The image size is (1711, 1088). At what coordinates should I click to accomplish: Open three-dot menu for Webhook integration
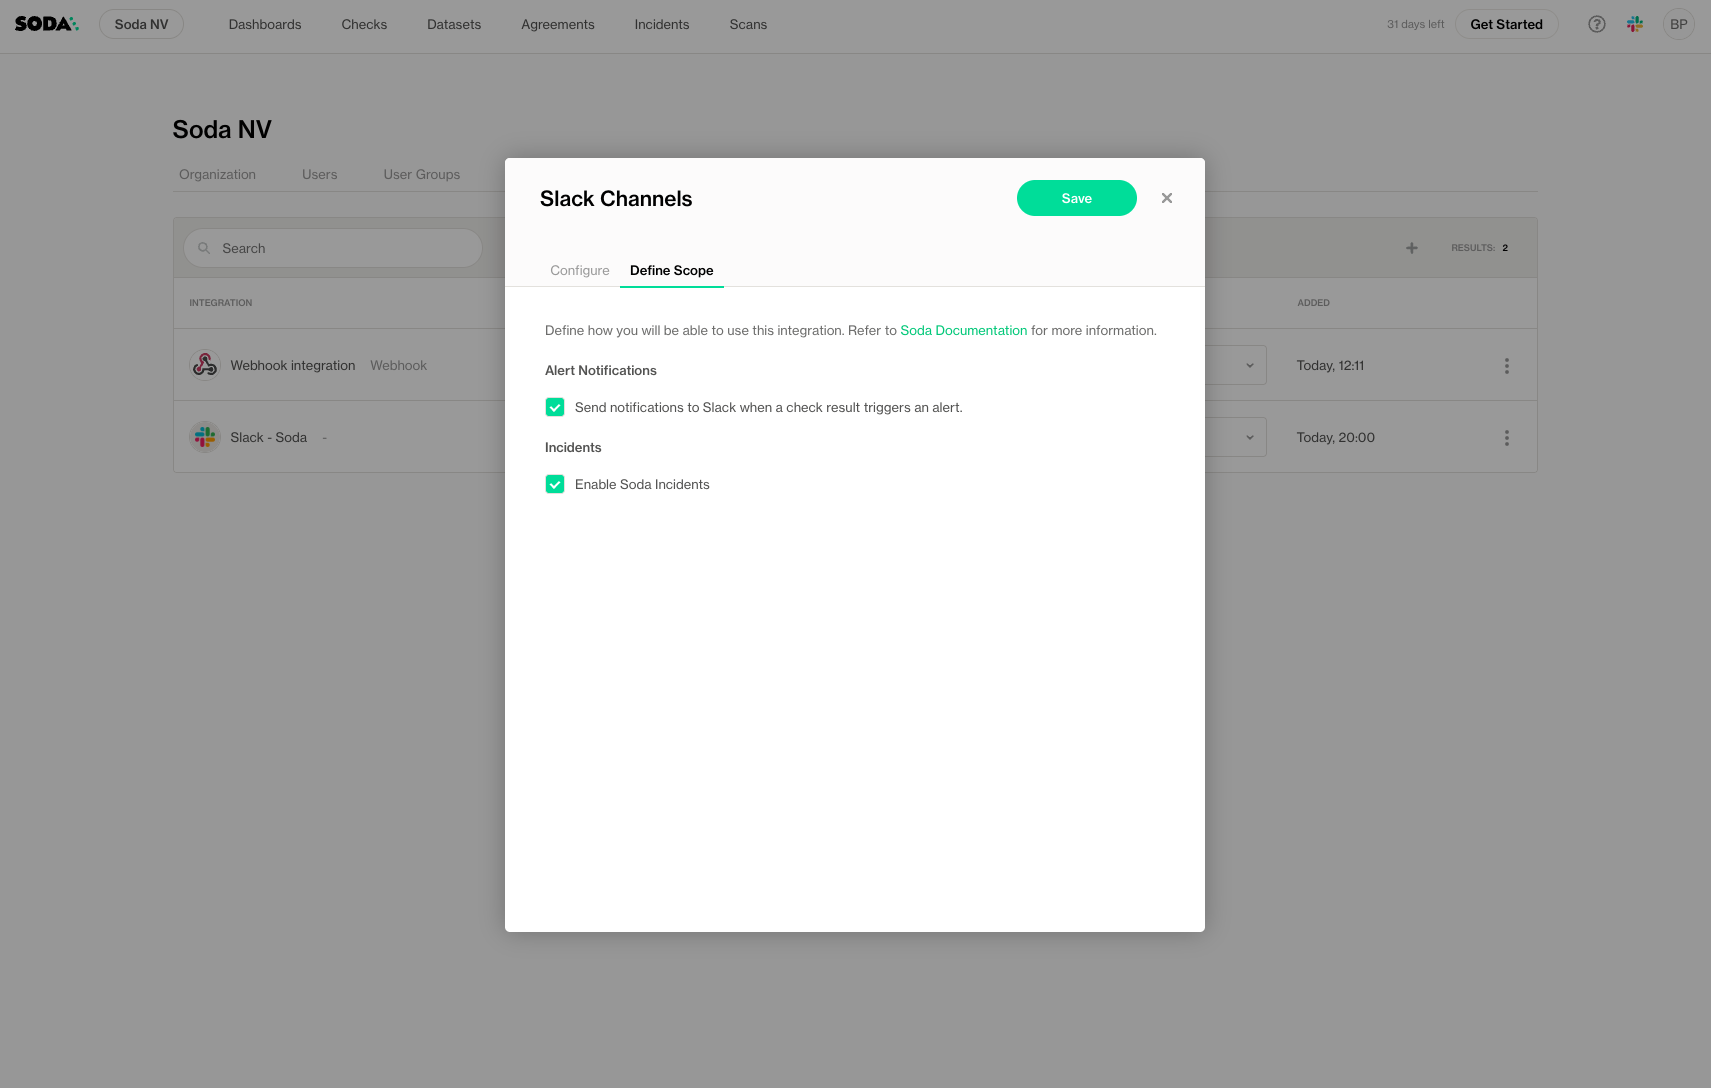pyautogui.click(x=1506, y=366)
